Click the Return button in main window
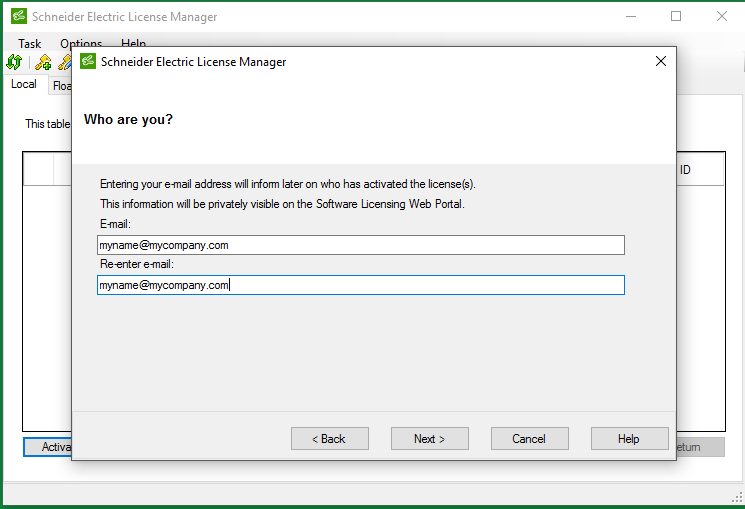Image resolution: width=745 pixels, height=509 pixels. pos(700,447)
